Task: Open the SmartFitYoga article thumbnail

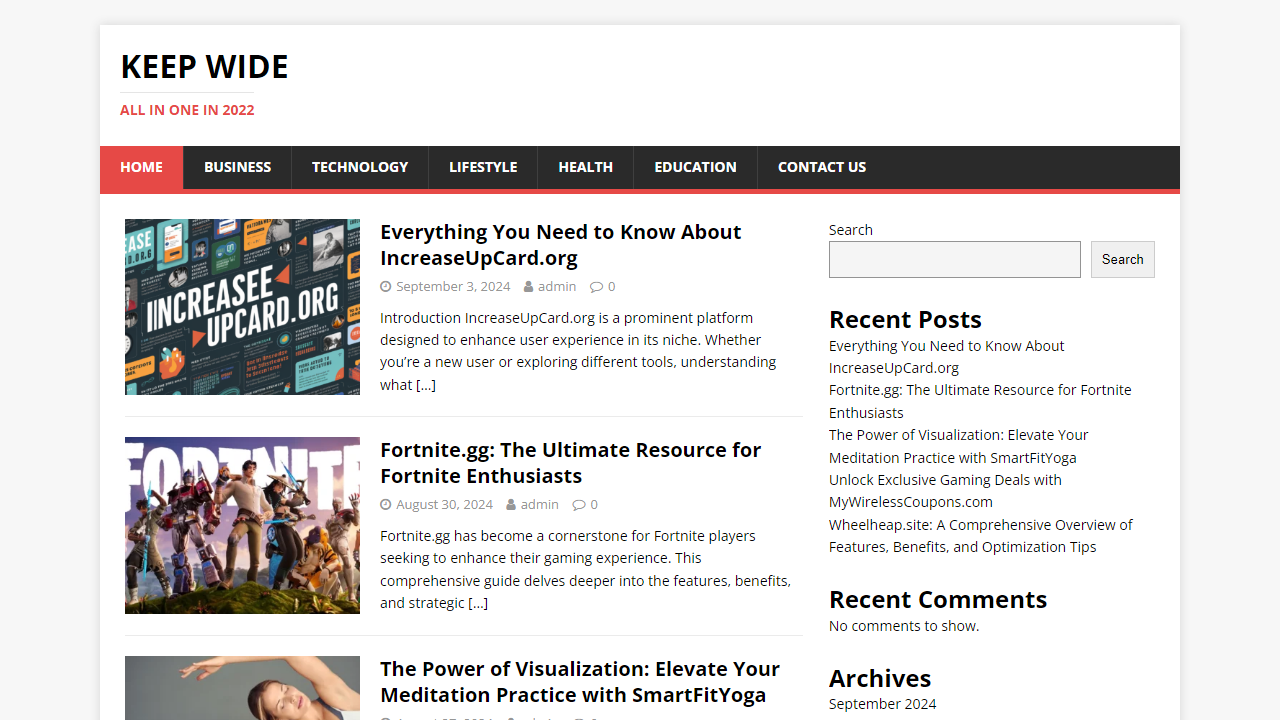Action: [242, 688]
